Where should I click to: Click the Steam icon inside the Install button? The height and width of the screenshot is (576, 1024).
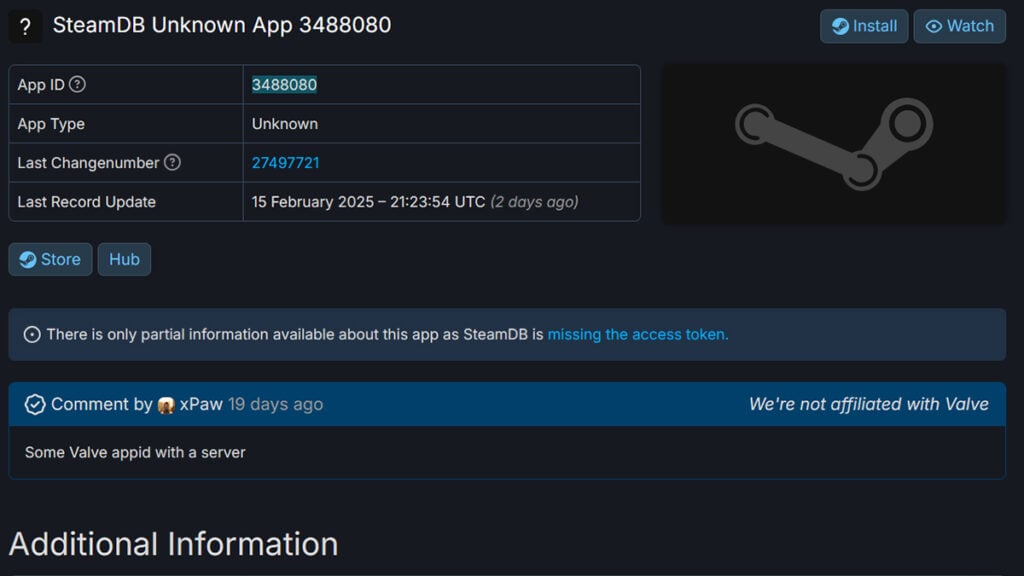838,26
